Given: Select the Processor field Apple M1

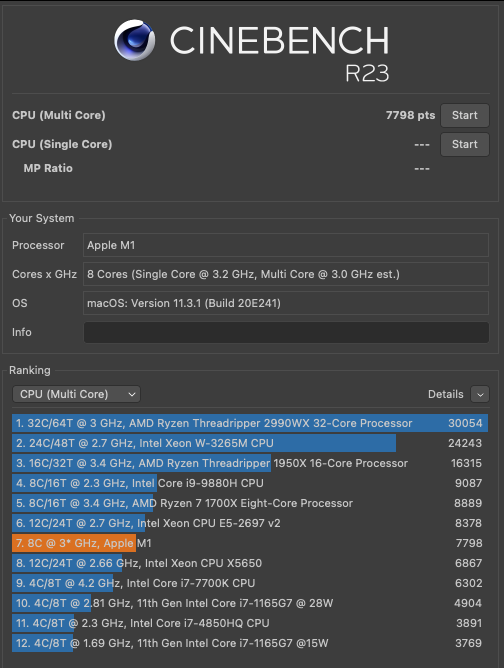Looking at the screenshot, I should [x=286, y=245].
